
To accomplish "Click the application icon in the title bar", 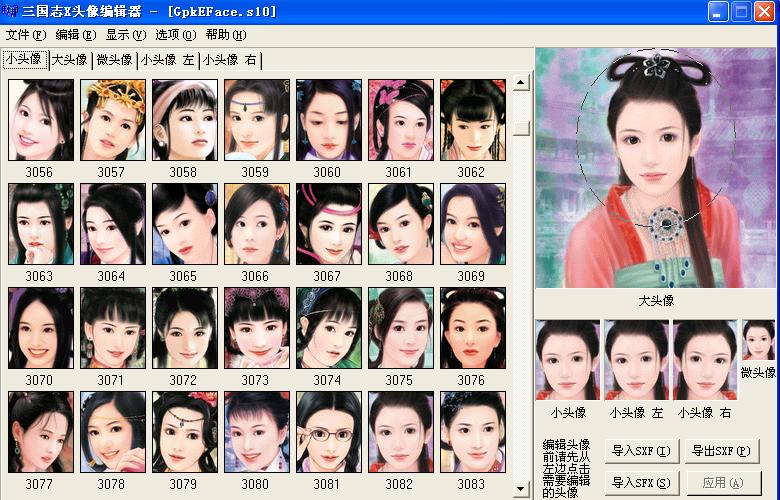I will [x=12, y=11].
